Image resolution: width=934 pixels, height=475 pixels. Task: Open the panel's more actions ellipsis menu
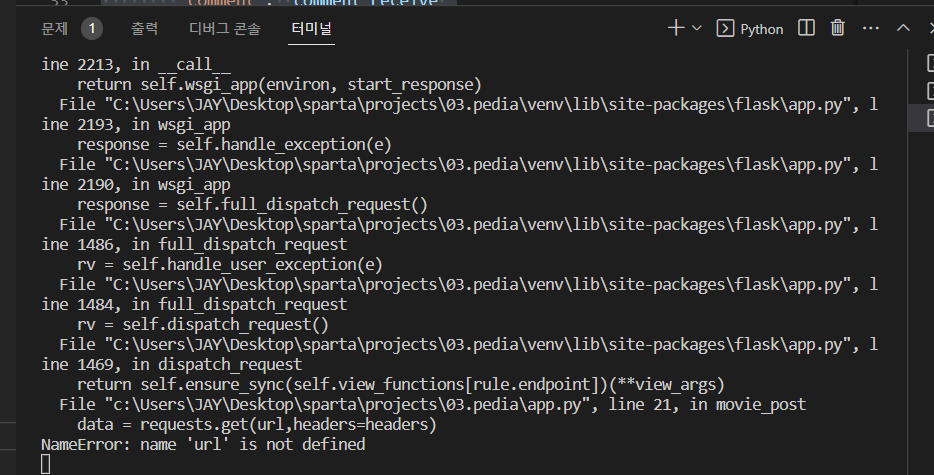pos(871,28)
